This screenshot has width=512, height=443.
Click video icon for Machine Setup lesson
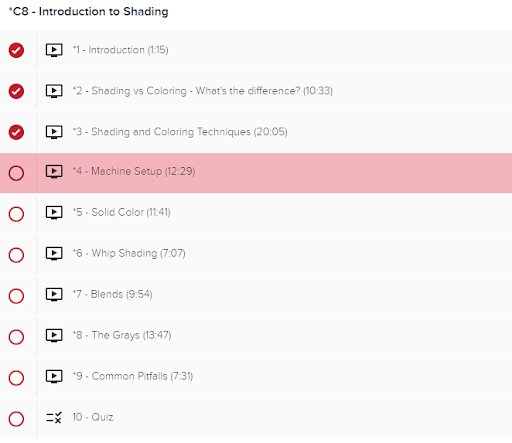click(x=54, y=172)
